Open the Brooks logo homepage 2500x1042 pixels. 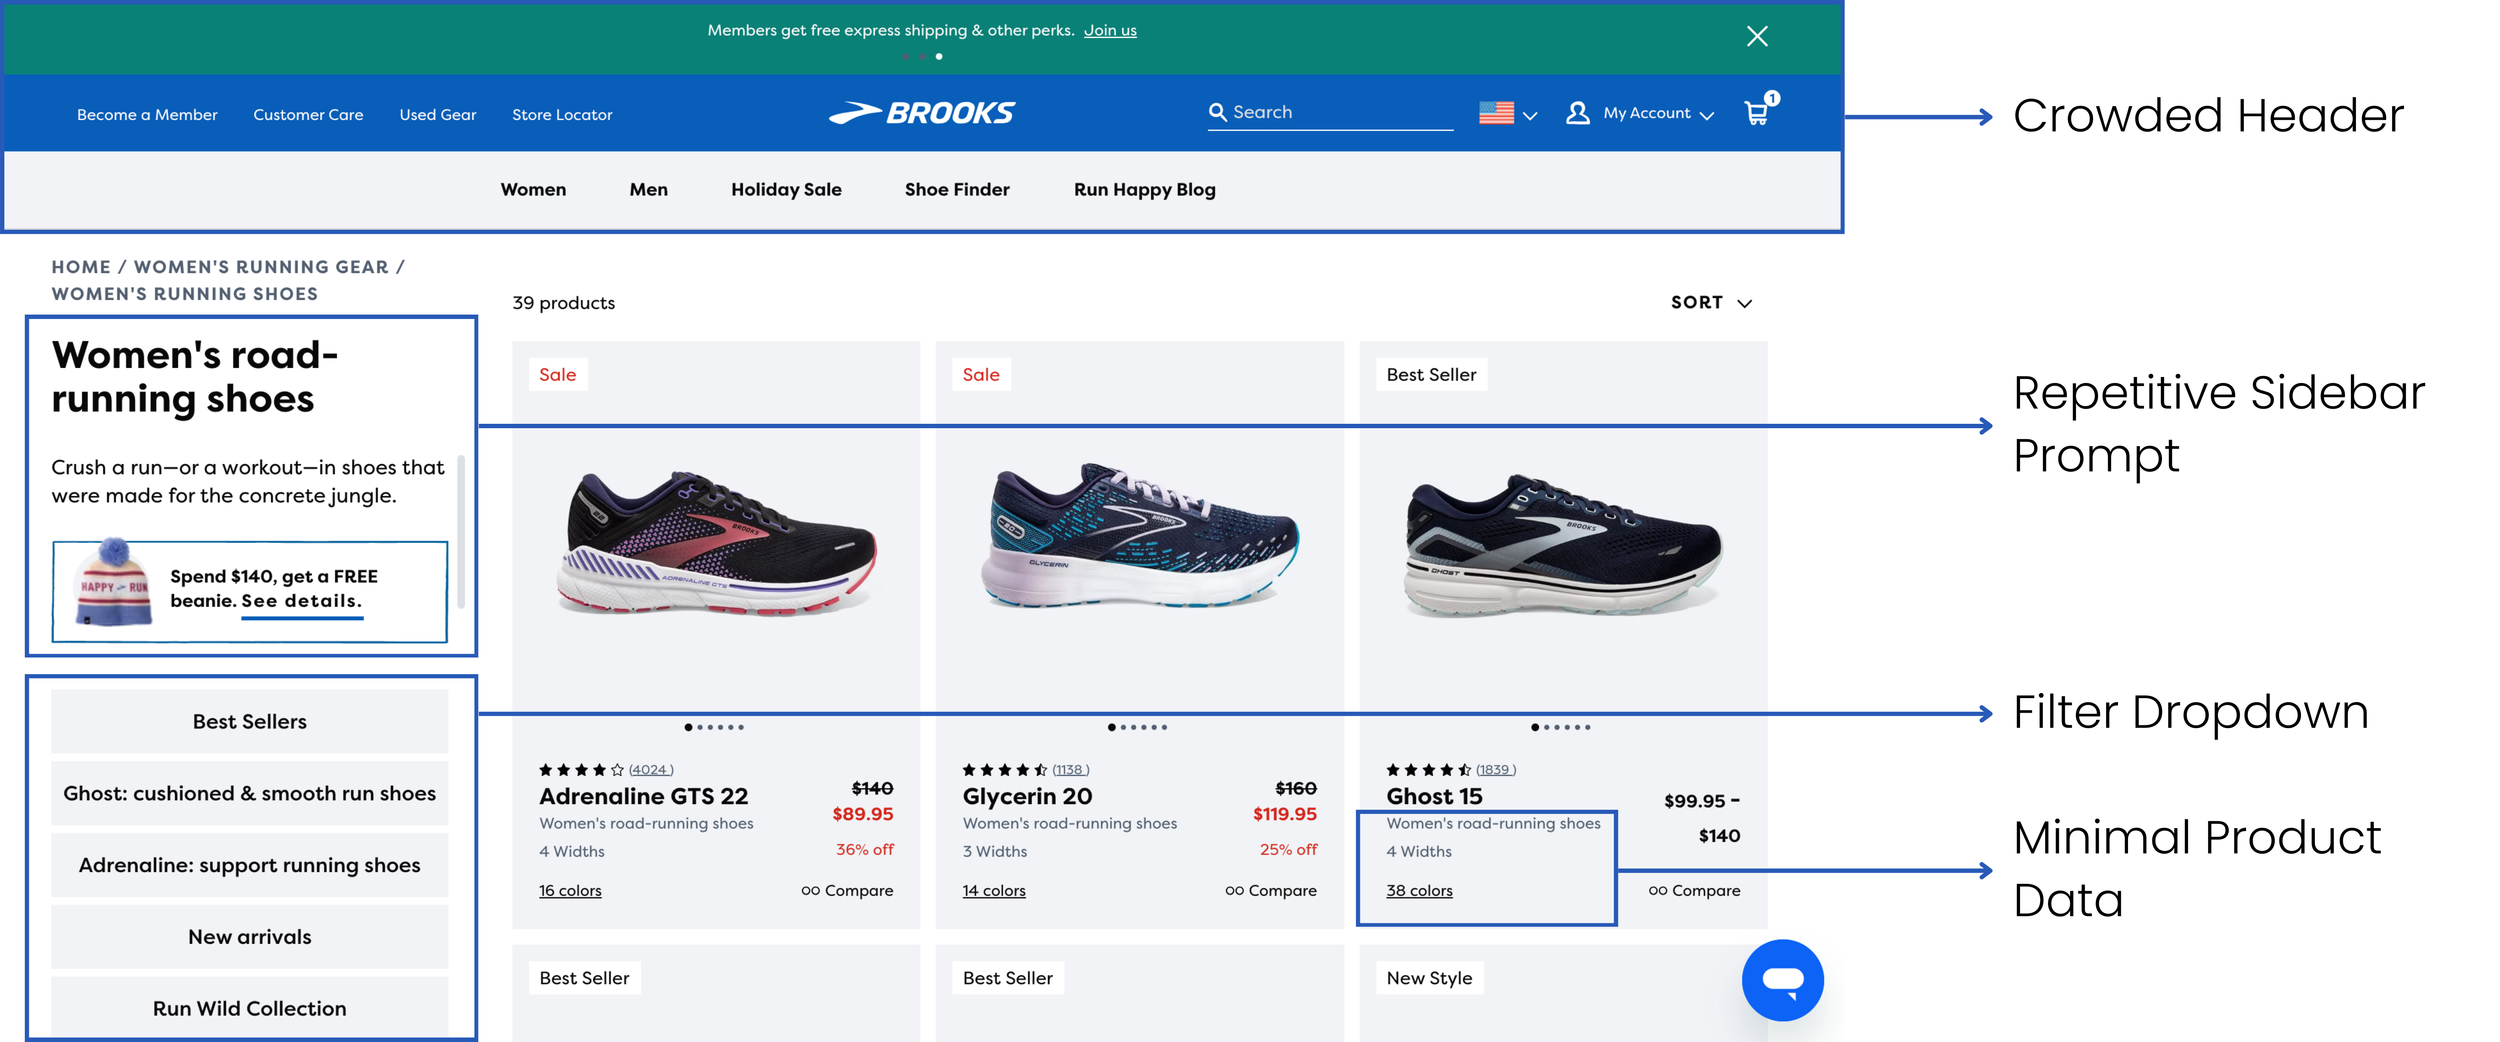click(921, 113)
